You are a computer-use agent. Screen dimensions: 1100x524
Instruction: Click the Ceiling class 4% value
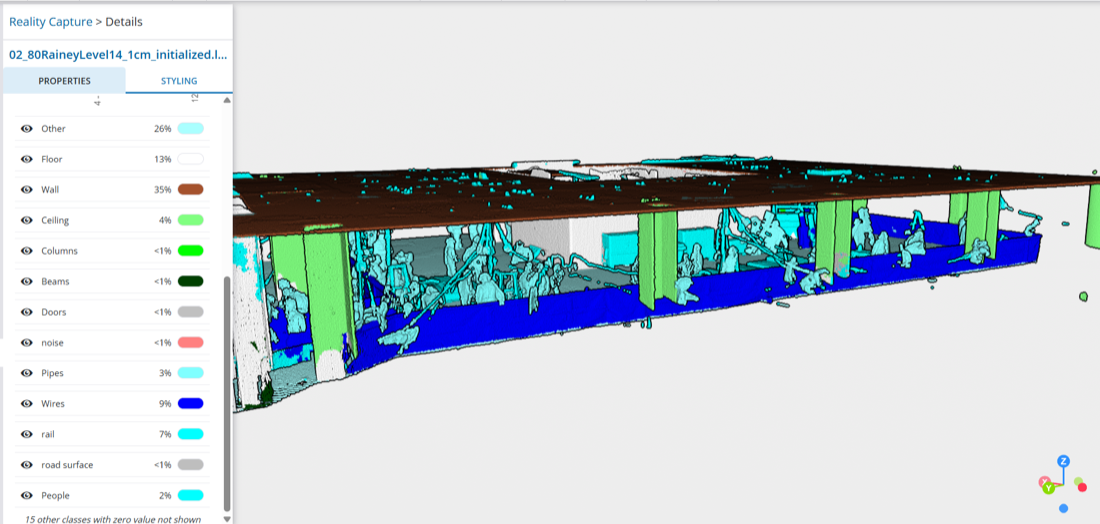click(165, 220)
